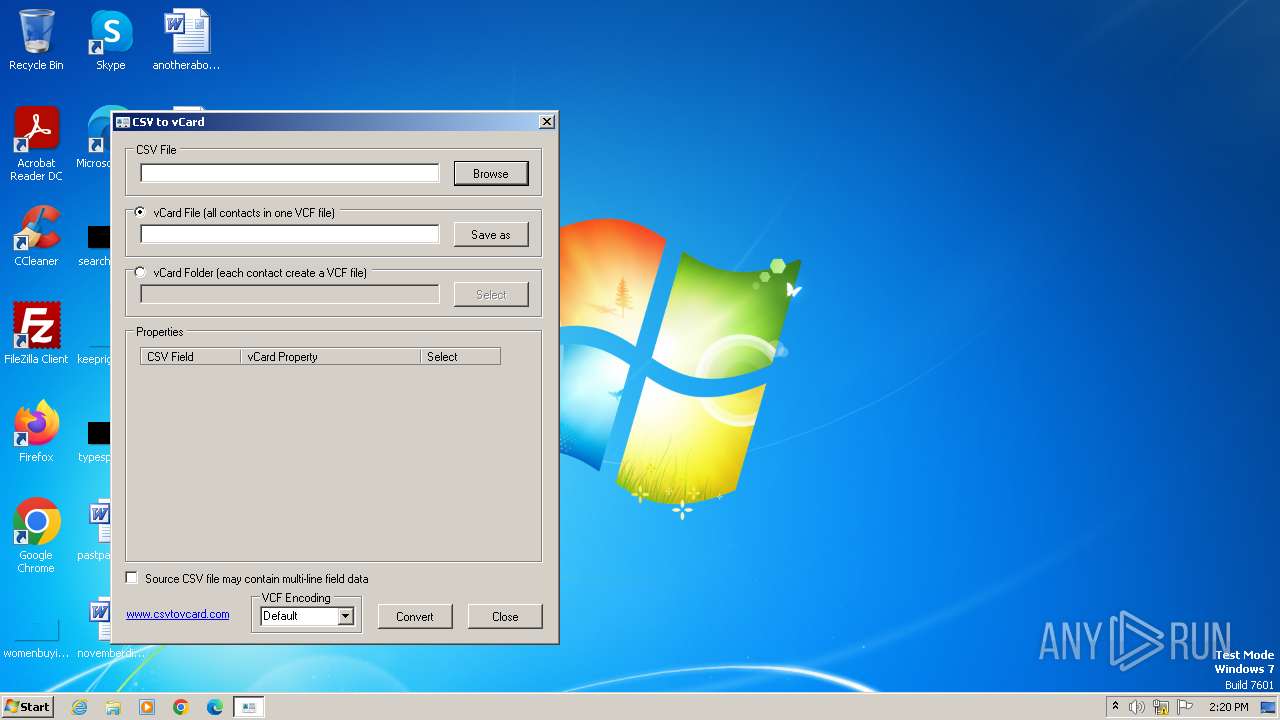Image resolution: width=1280 pixels, height=720 pixels.
Task: Select the vCard File (all contacts) option
Action: 140,212
